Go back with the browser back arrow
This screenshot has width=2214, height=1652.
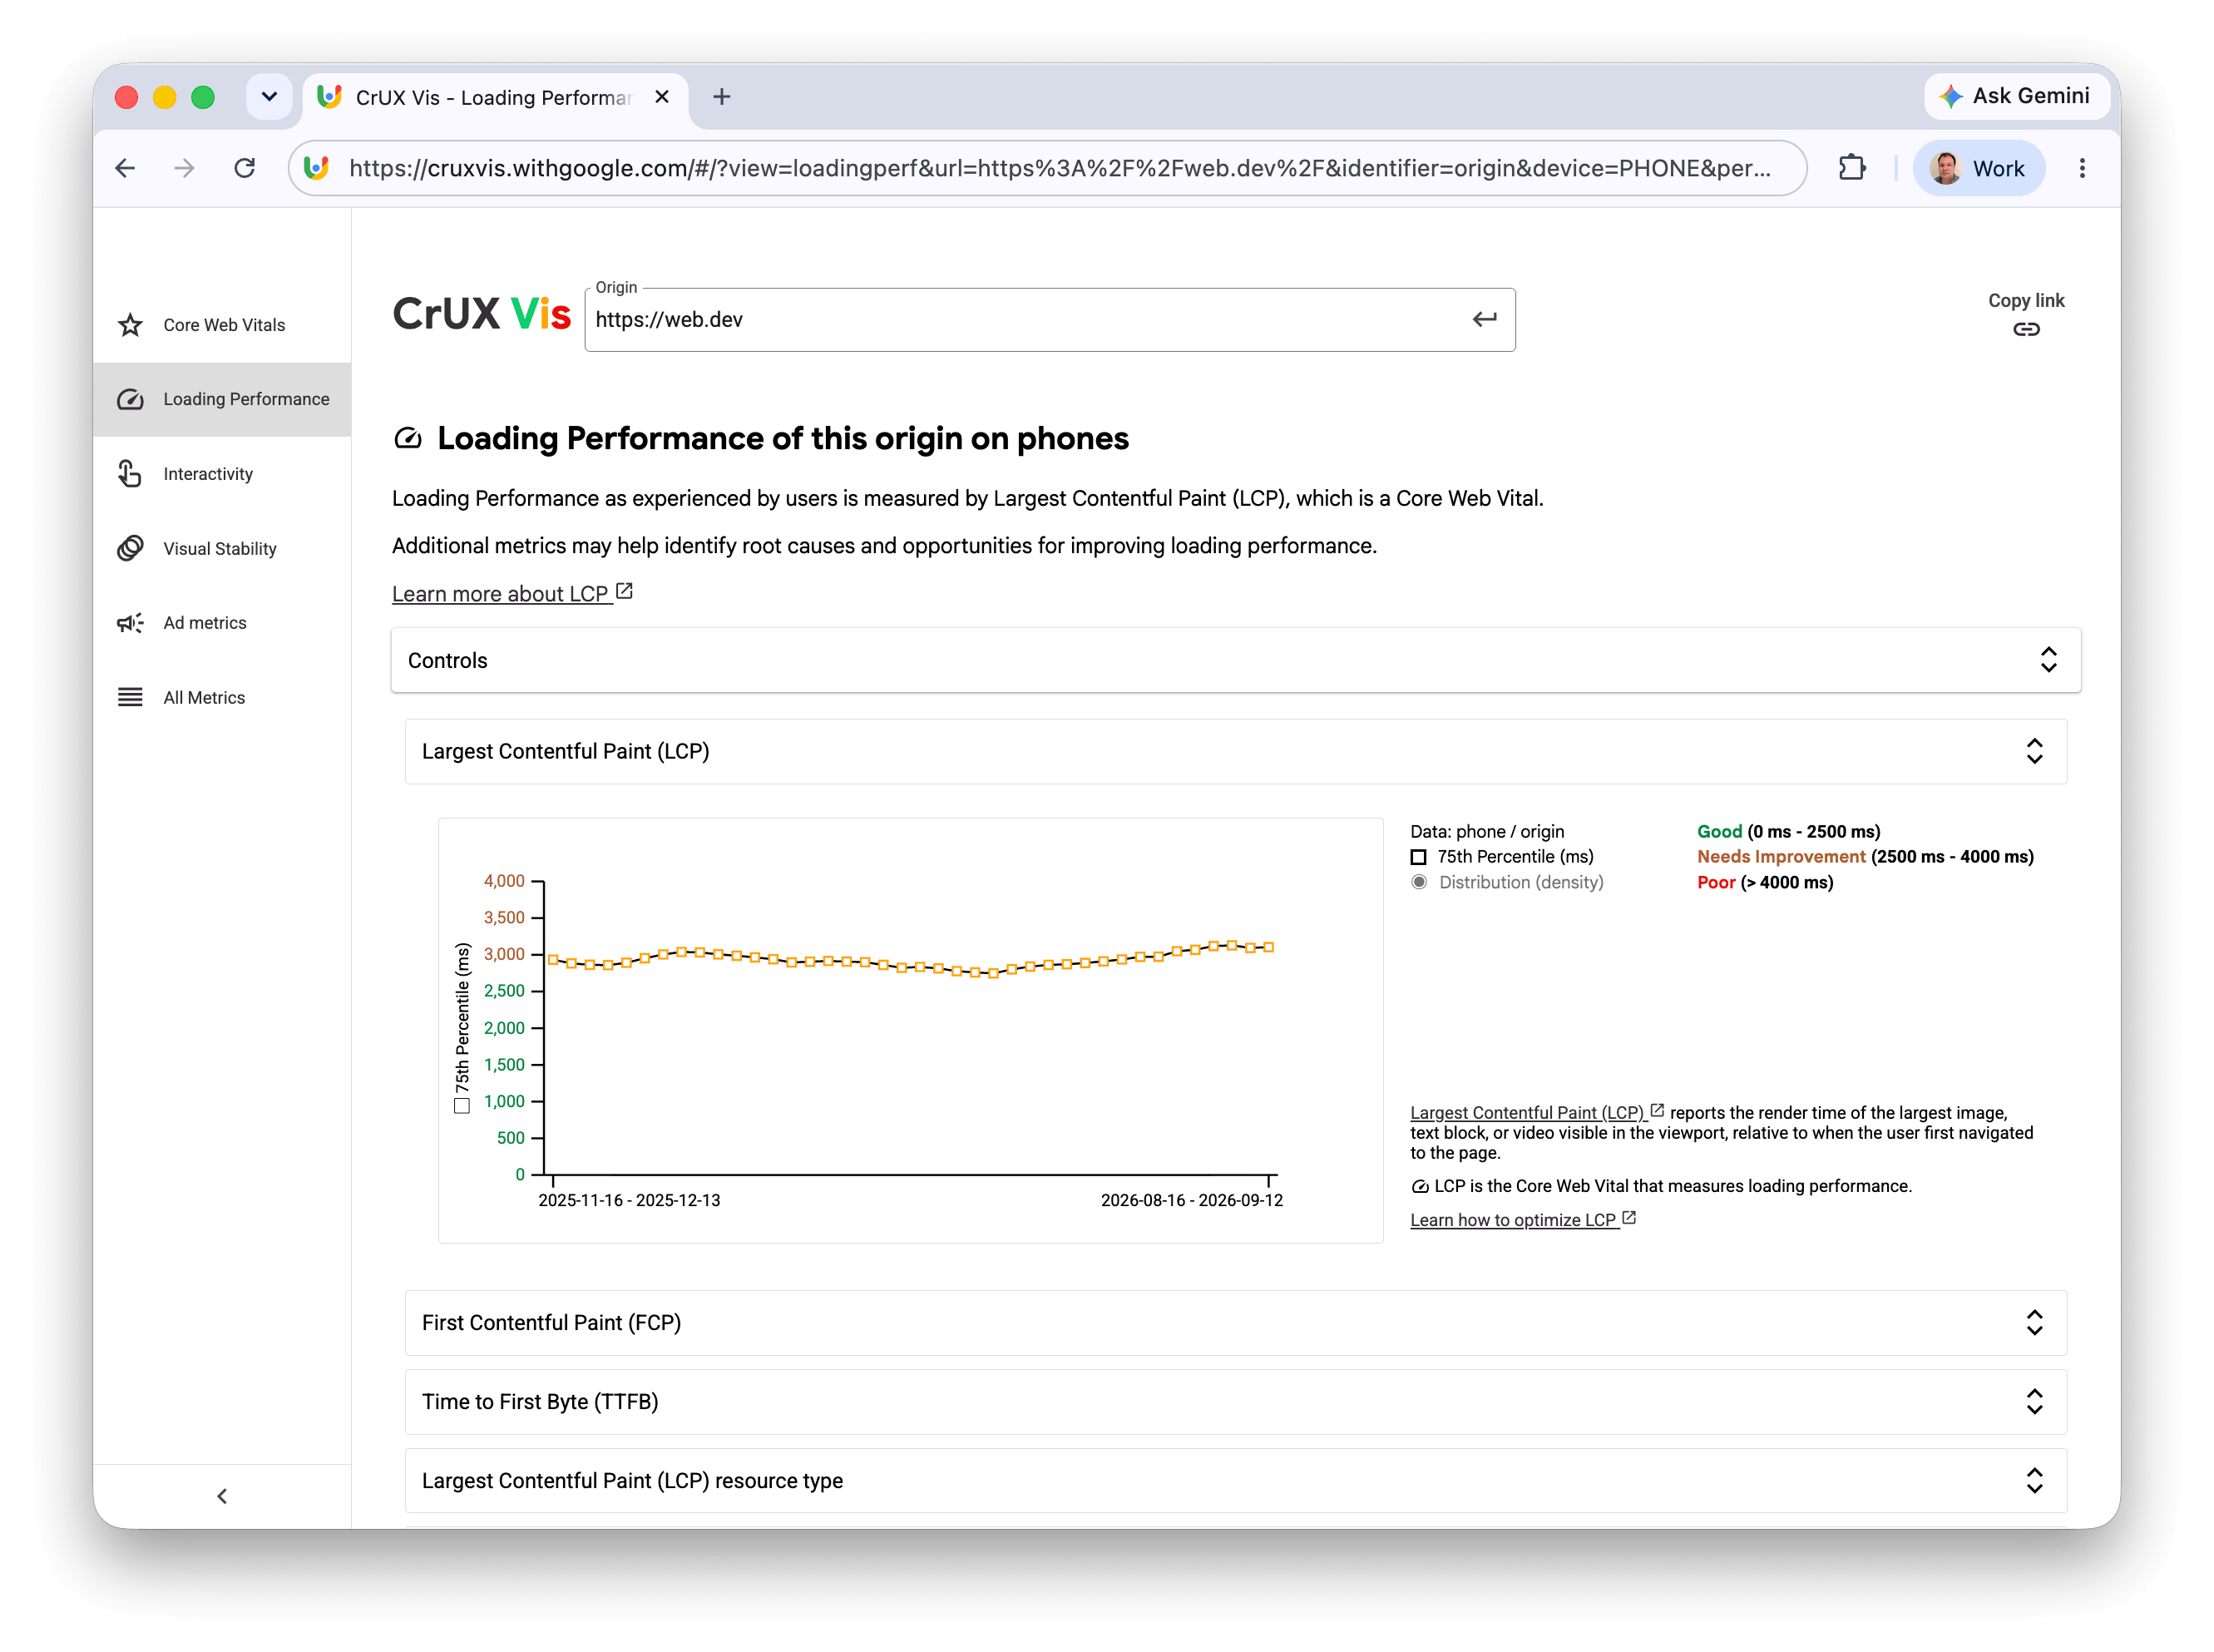[125, 168]
